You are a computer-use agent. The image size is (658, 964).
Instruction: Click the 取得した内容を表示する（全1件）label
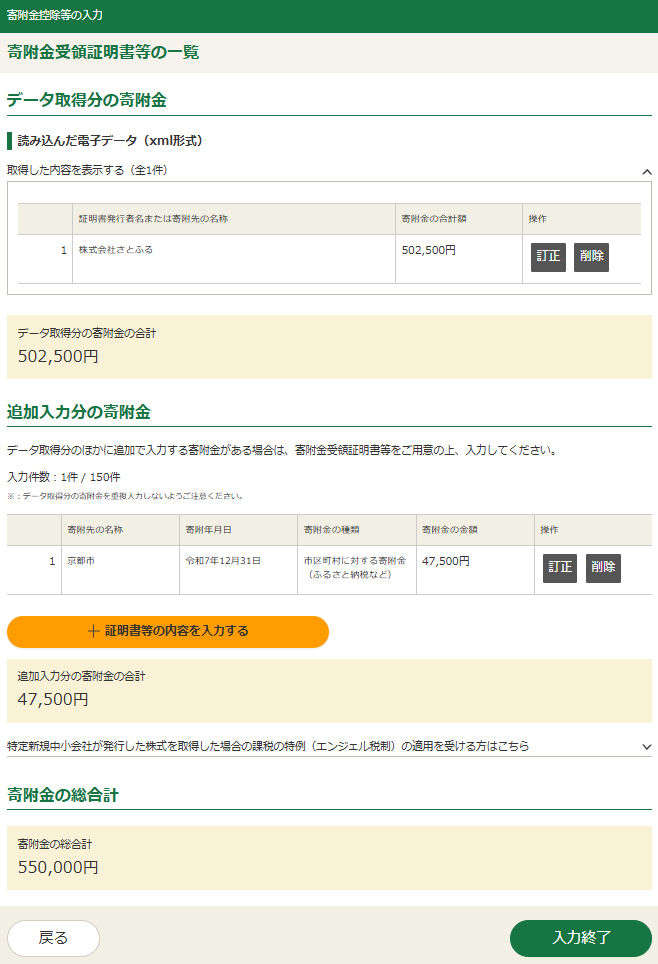click(87, 171)
